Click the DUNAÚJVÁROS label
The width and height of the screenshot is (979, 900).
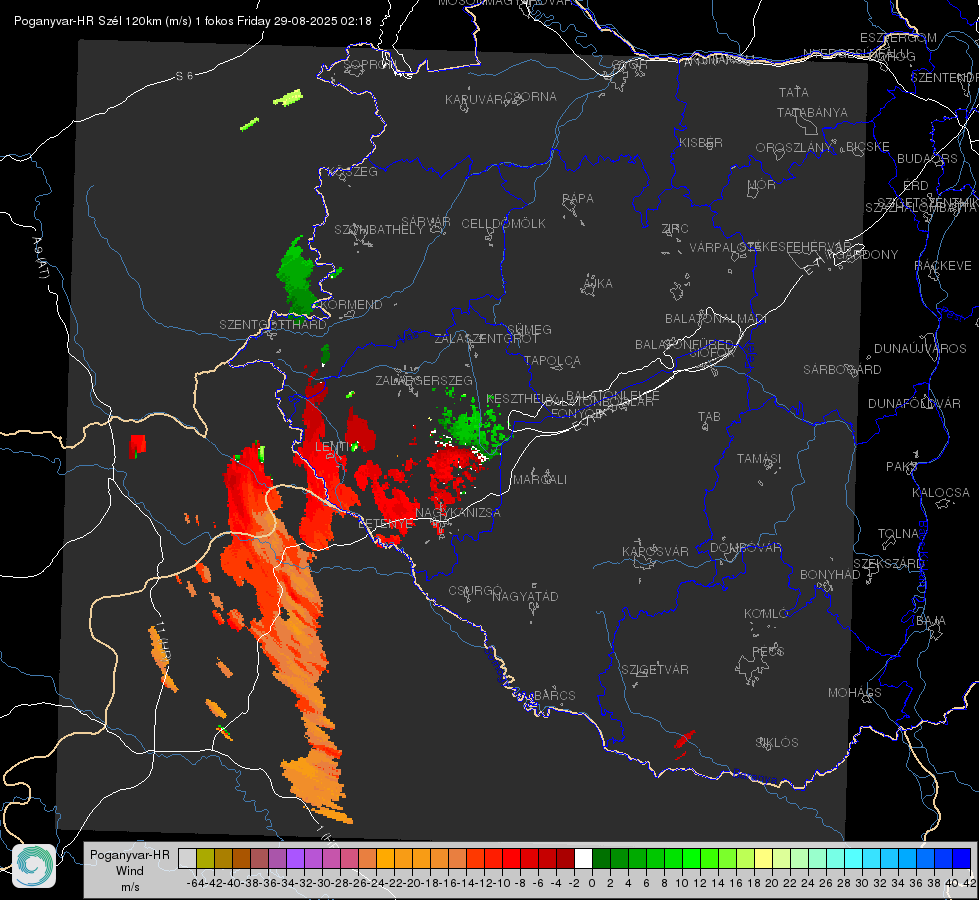pos(920,349)
